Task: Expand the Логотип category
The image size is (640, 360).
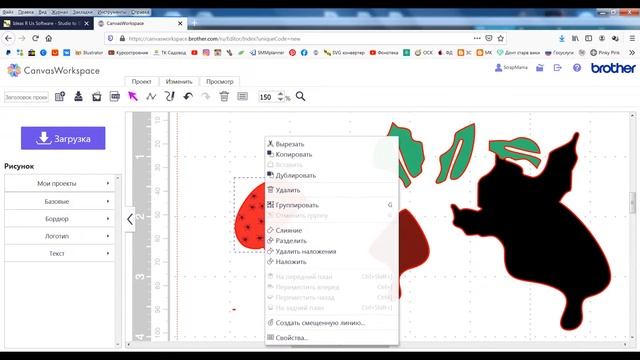Action: coord(60,236)
